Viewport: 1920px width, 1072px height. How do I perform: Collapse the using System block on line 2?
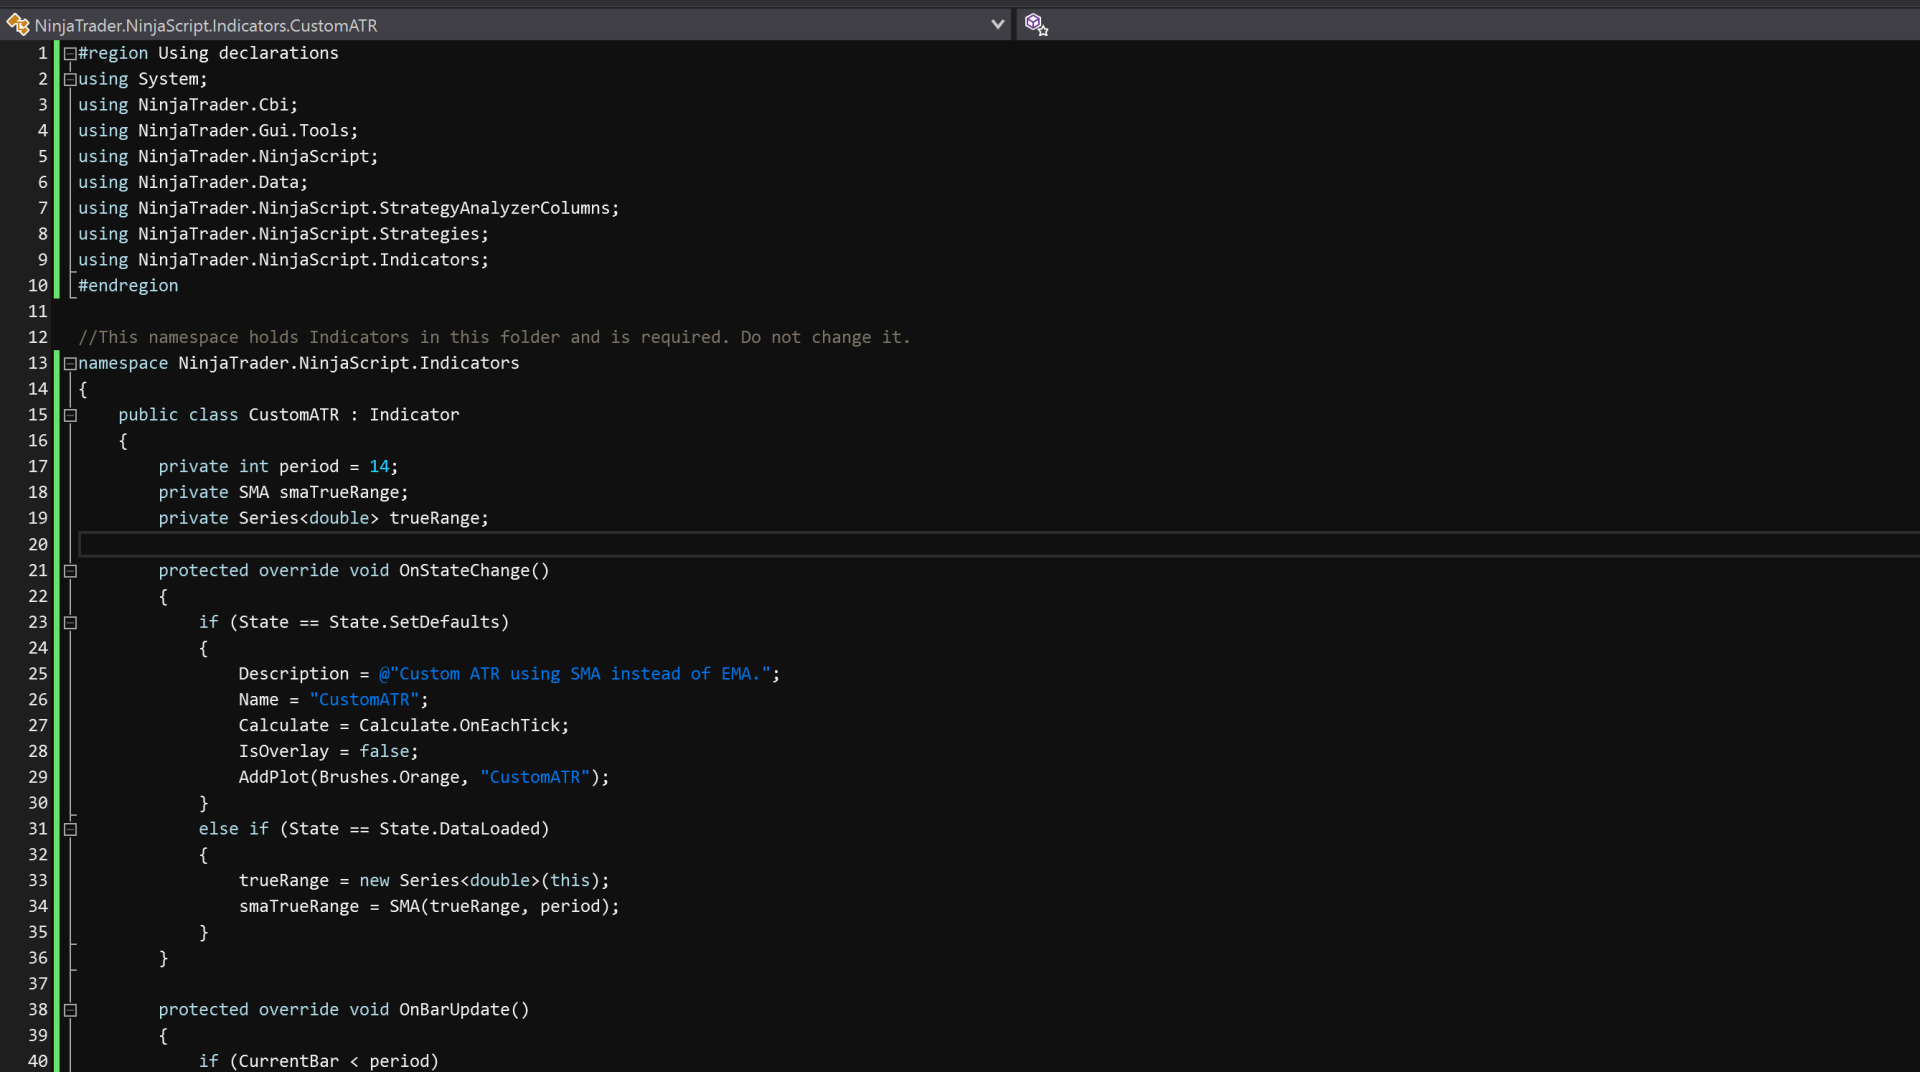70,80
